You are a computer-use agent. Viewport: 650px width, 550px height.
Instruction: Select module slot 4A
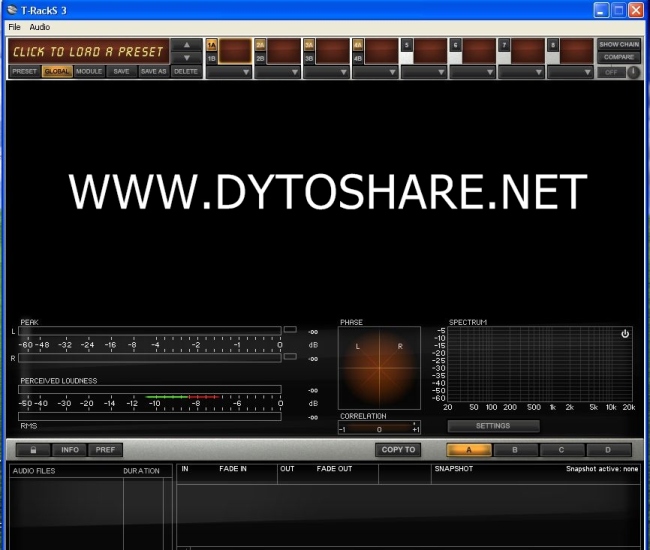click(358, 45)
